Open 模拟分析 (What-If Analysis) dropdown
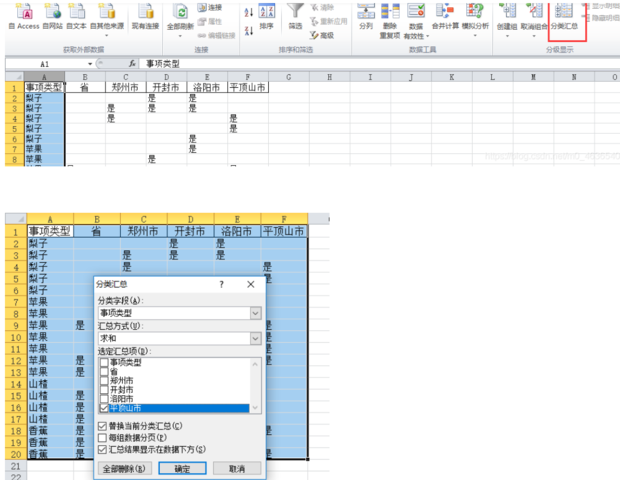 click(475, 21)
